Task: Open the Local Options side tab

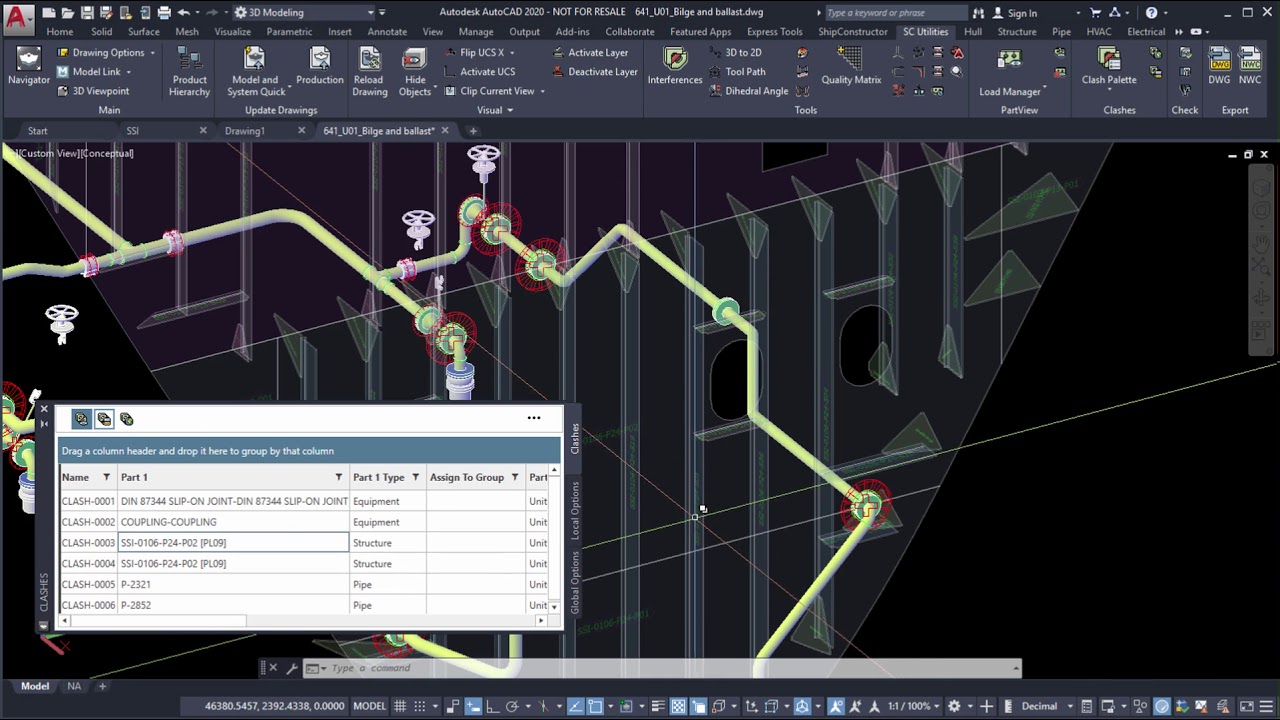Action: point(575,511)
